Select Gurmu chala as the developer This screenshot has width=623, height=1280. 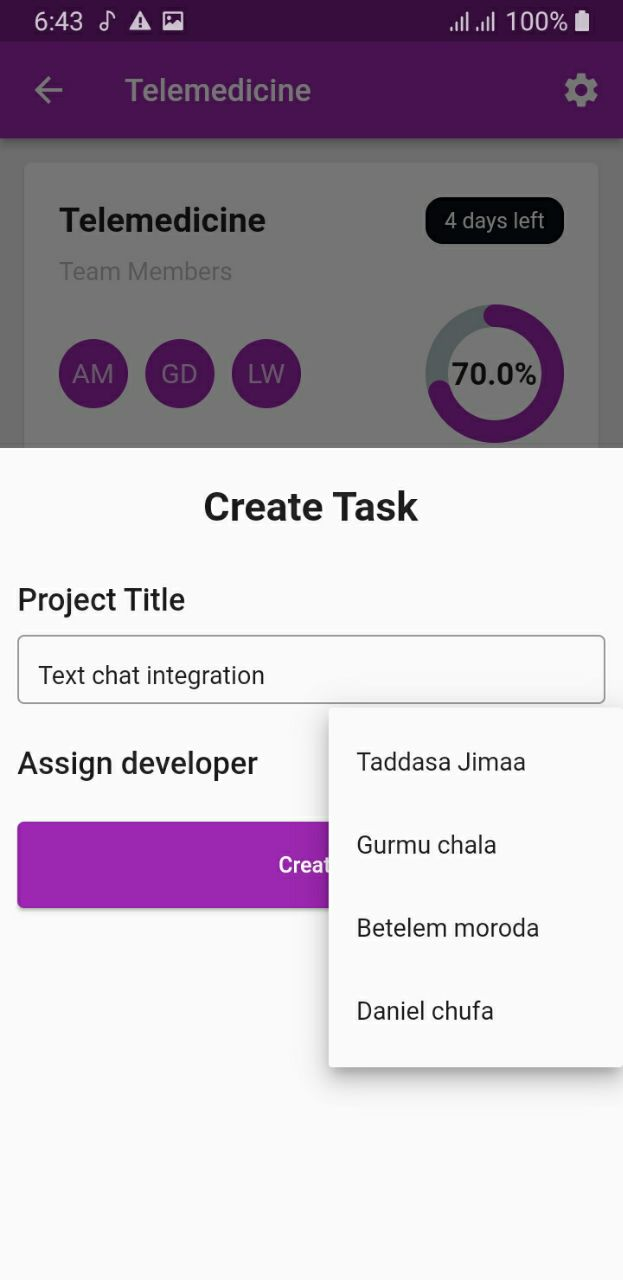(426, 845)
